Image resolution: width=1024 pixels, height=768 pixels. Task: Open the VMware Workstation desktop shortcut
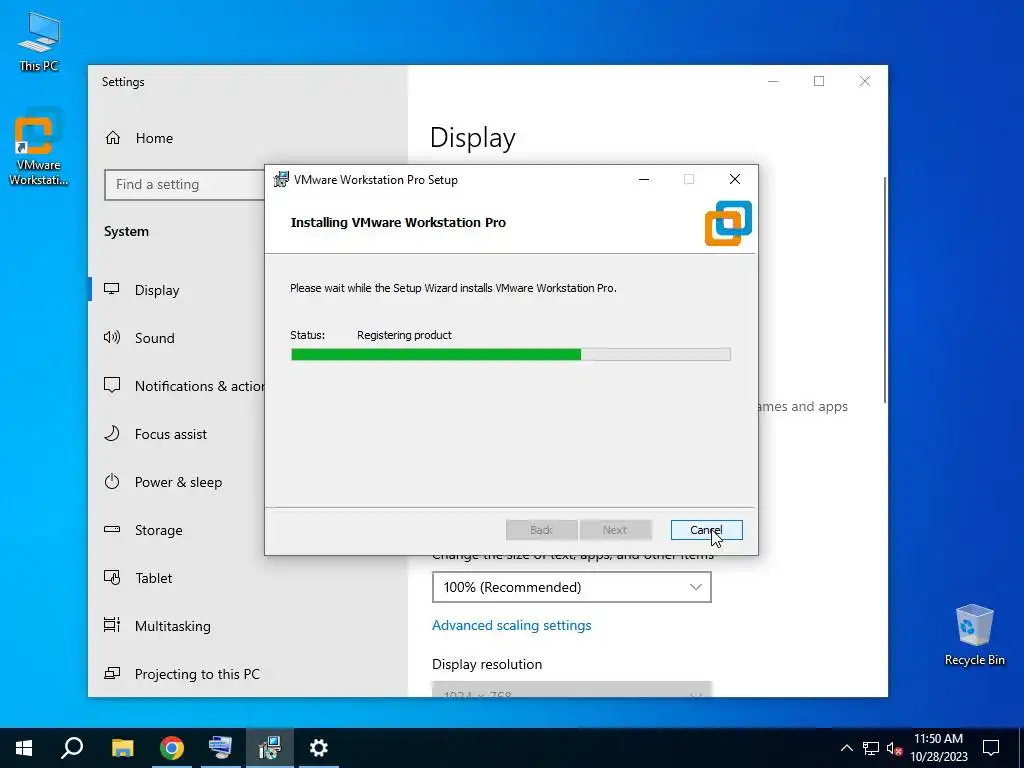point(39,147)
